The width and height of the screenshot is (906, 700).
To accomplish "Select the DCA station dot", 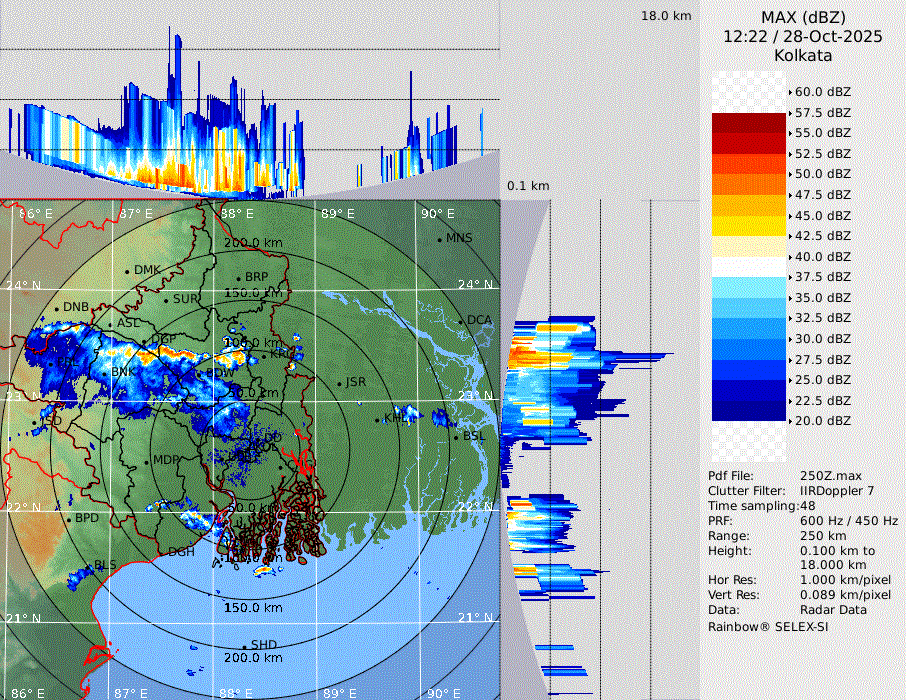I will point(462,321).
